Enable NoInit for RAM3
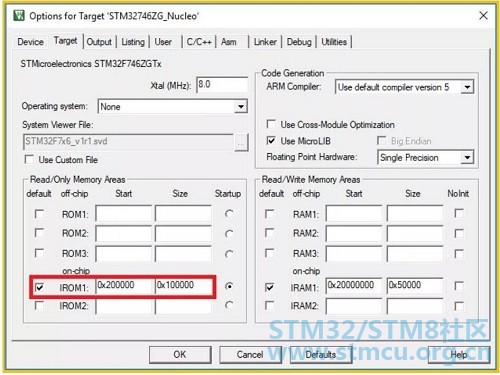The image size is (500, 375). [459, 254]
